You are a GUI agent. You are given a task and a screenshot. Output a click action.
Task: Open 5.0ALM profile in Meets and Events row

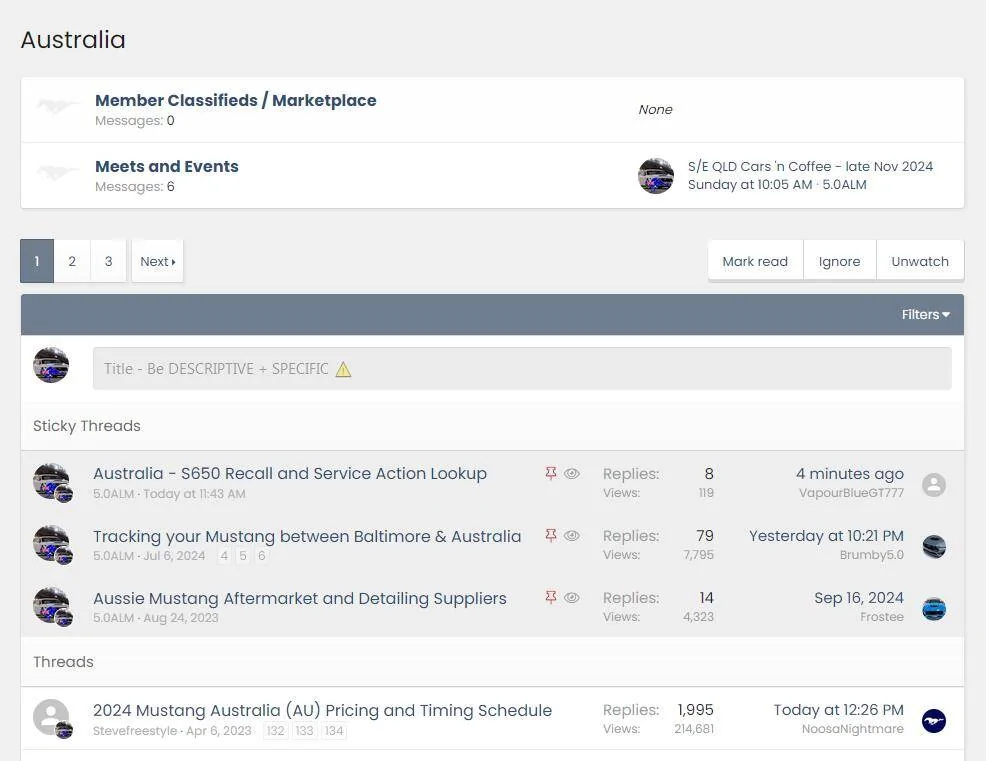point(845,185)
